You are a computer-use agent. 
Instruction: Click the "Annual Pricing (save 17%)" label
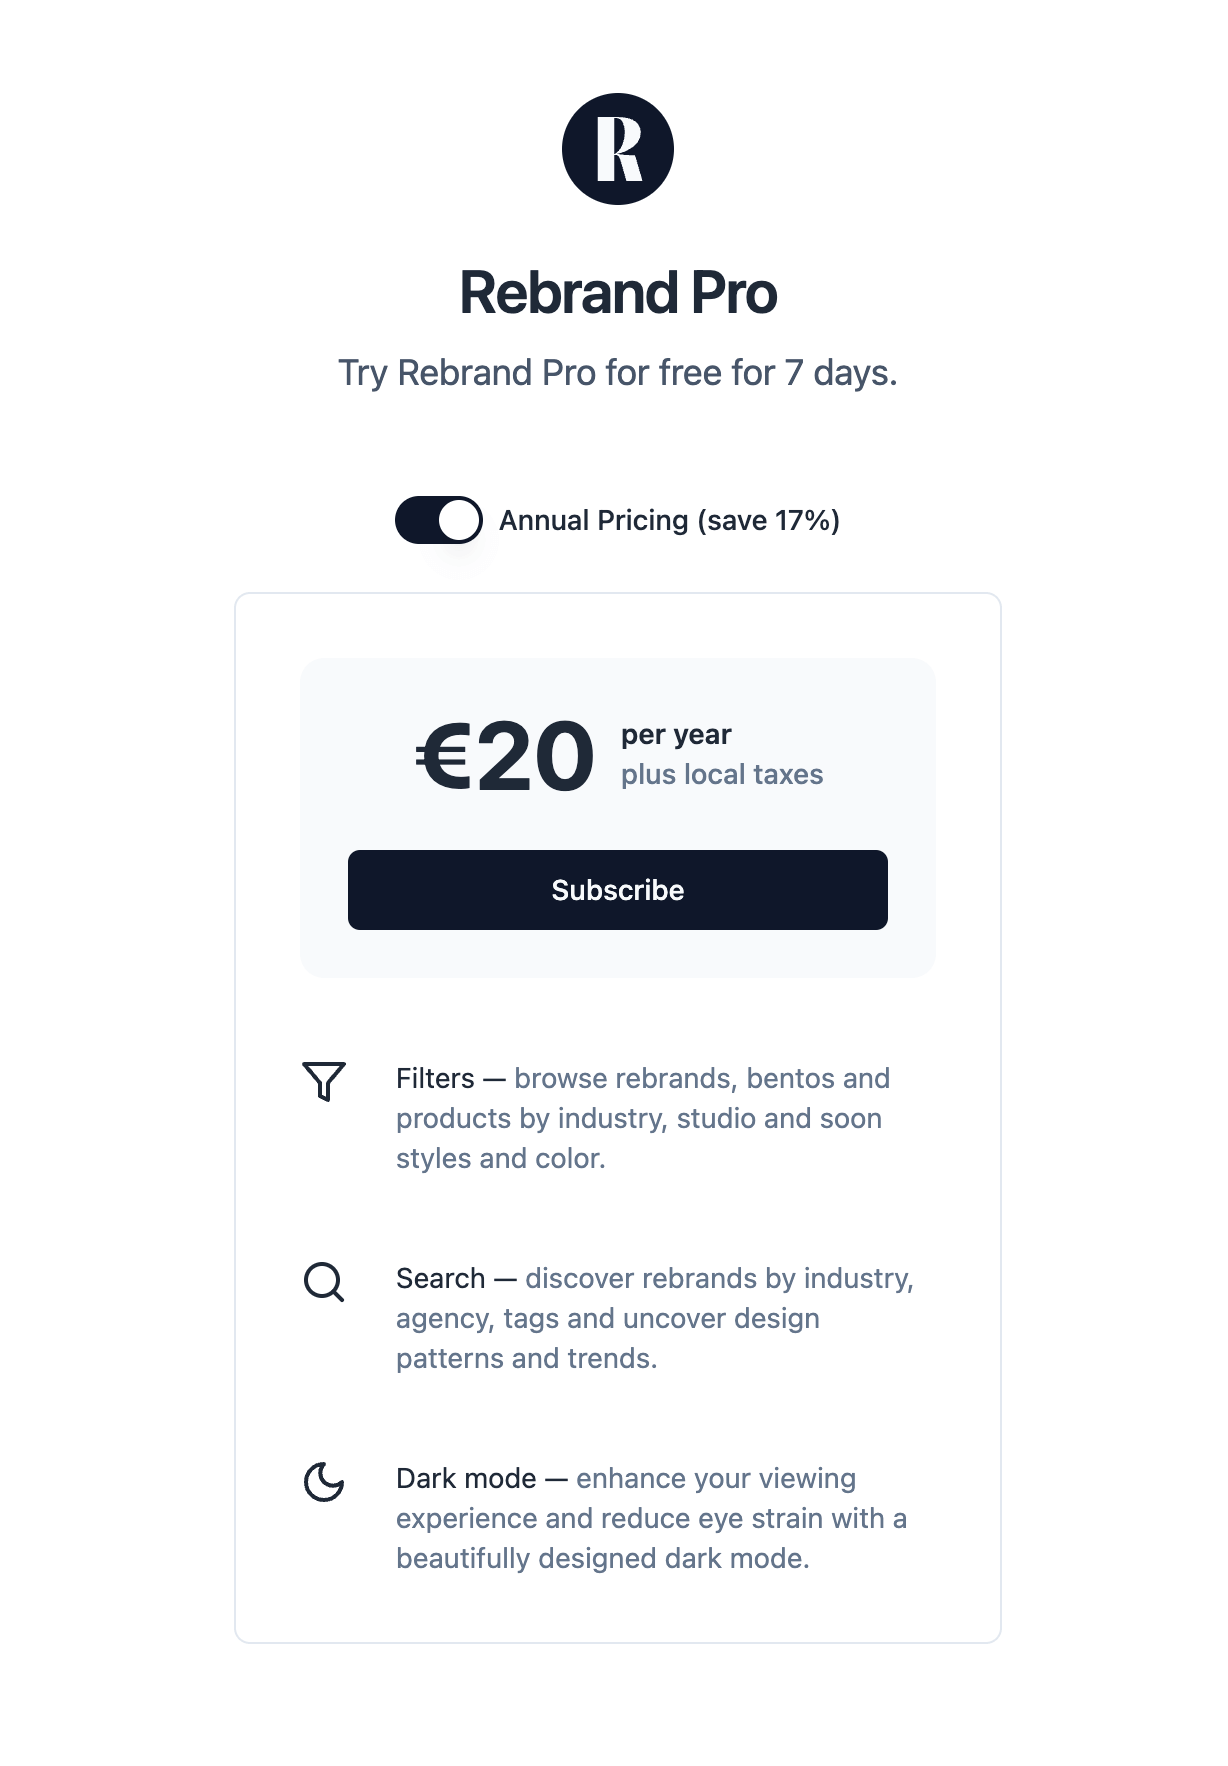click(669, 520)
